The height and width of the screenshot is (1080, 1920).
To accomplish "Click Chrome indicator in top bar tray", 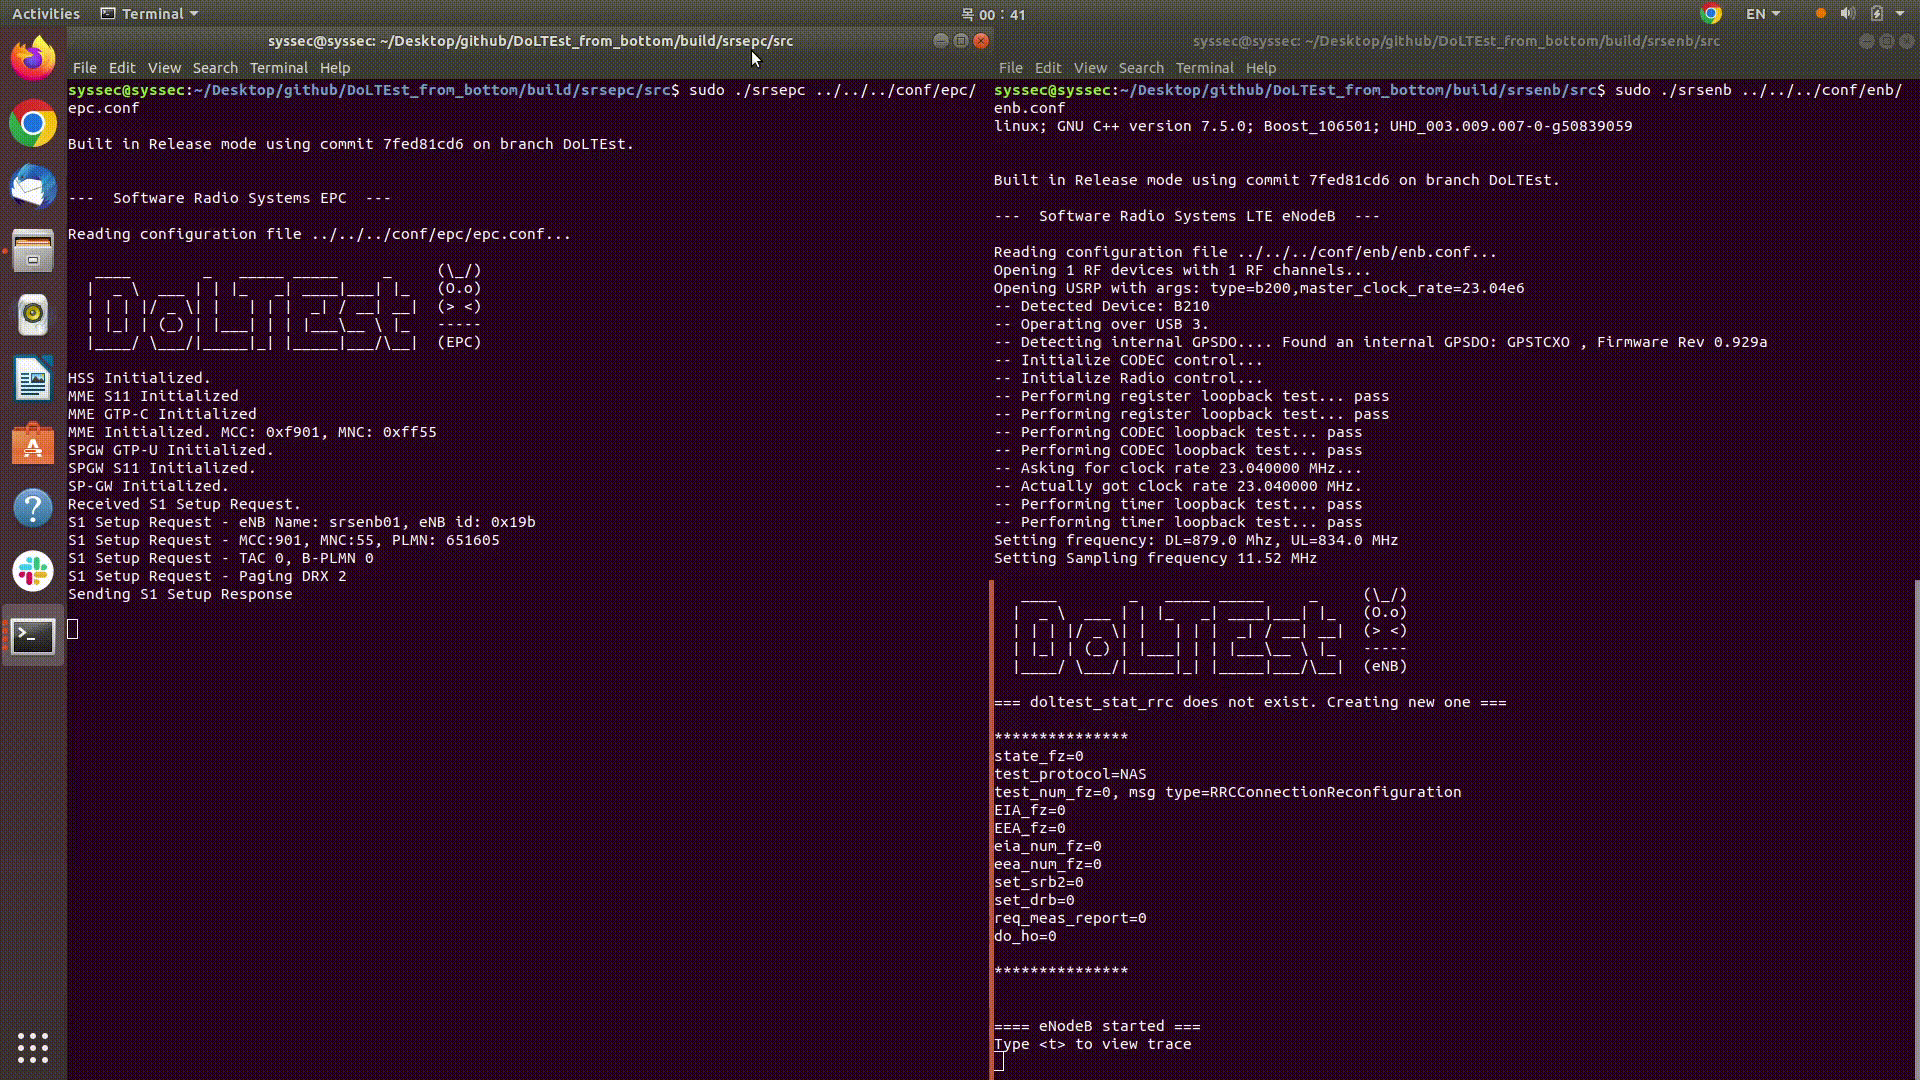I will pos(1710,14).
